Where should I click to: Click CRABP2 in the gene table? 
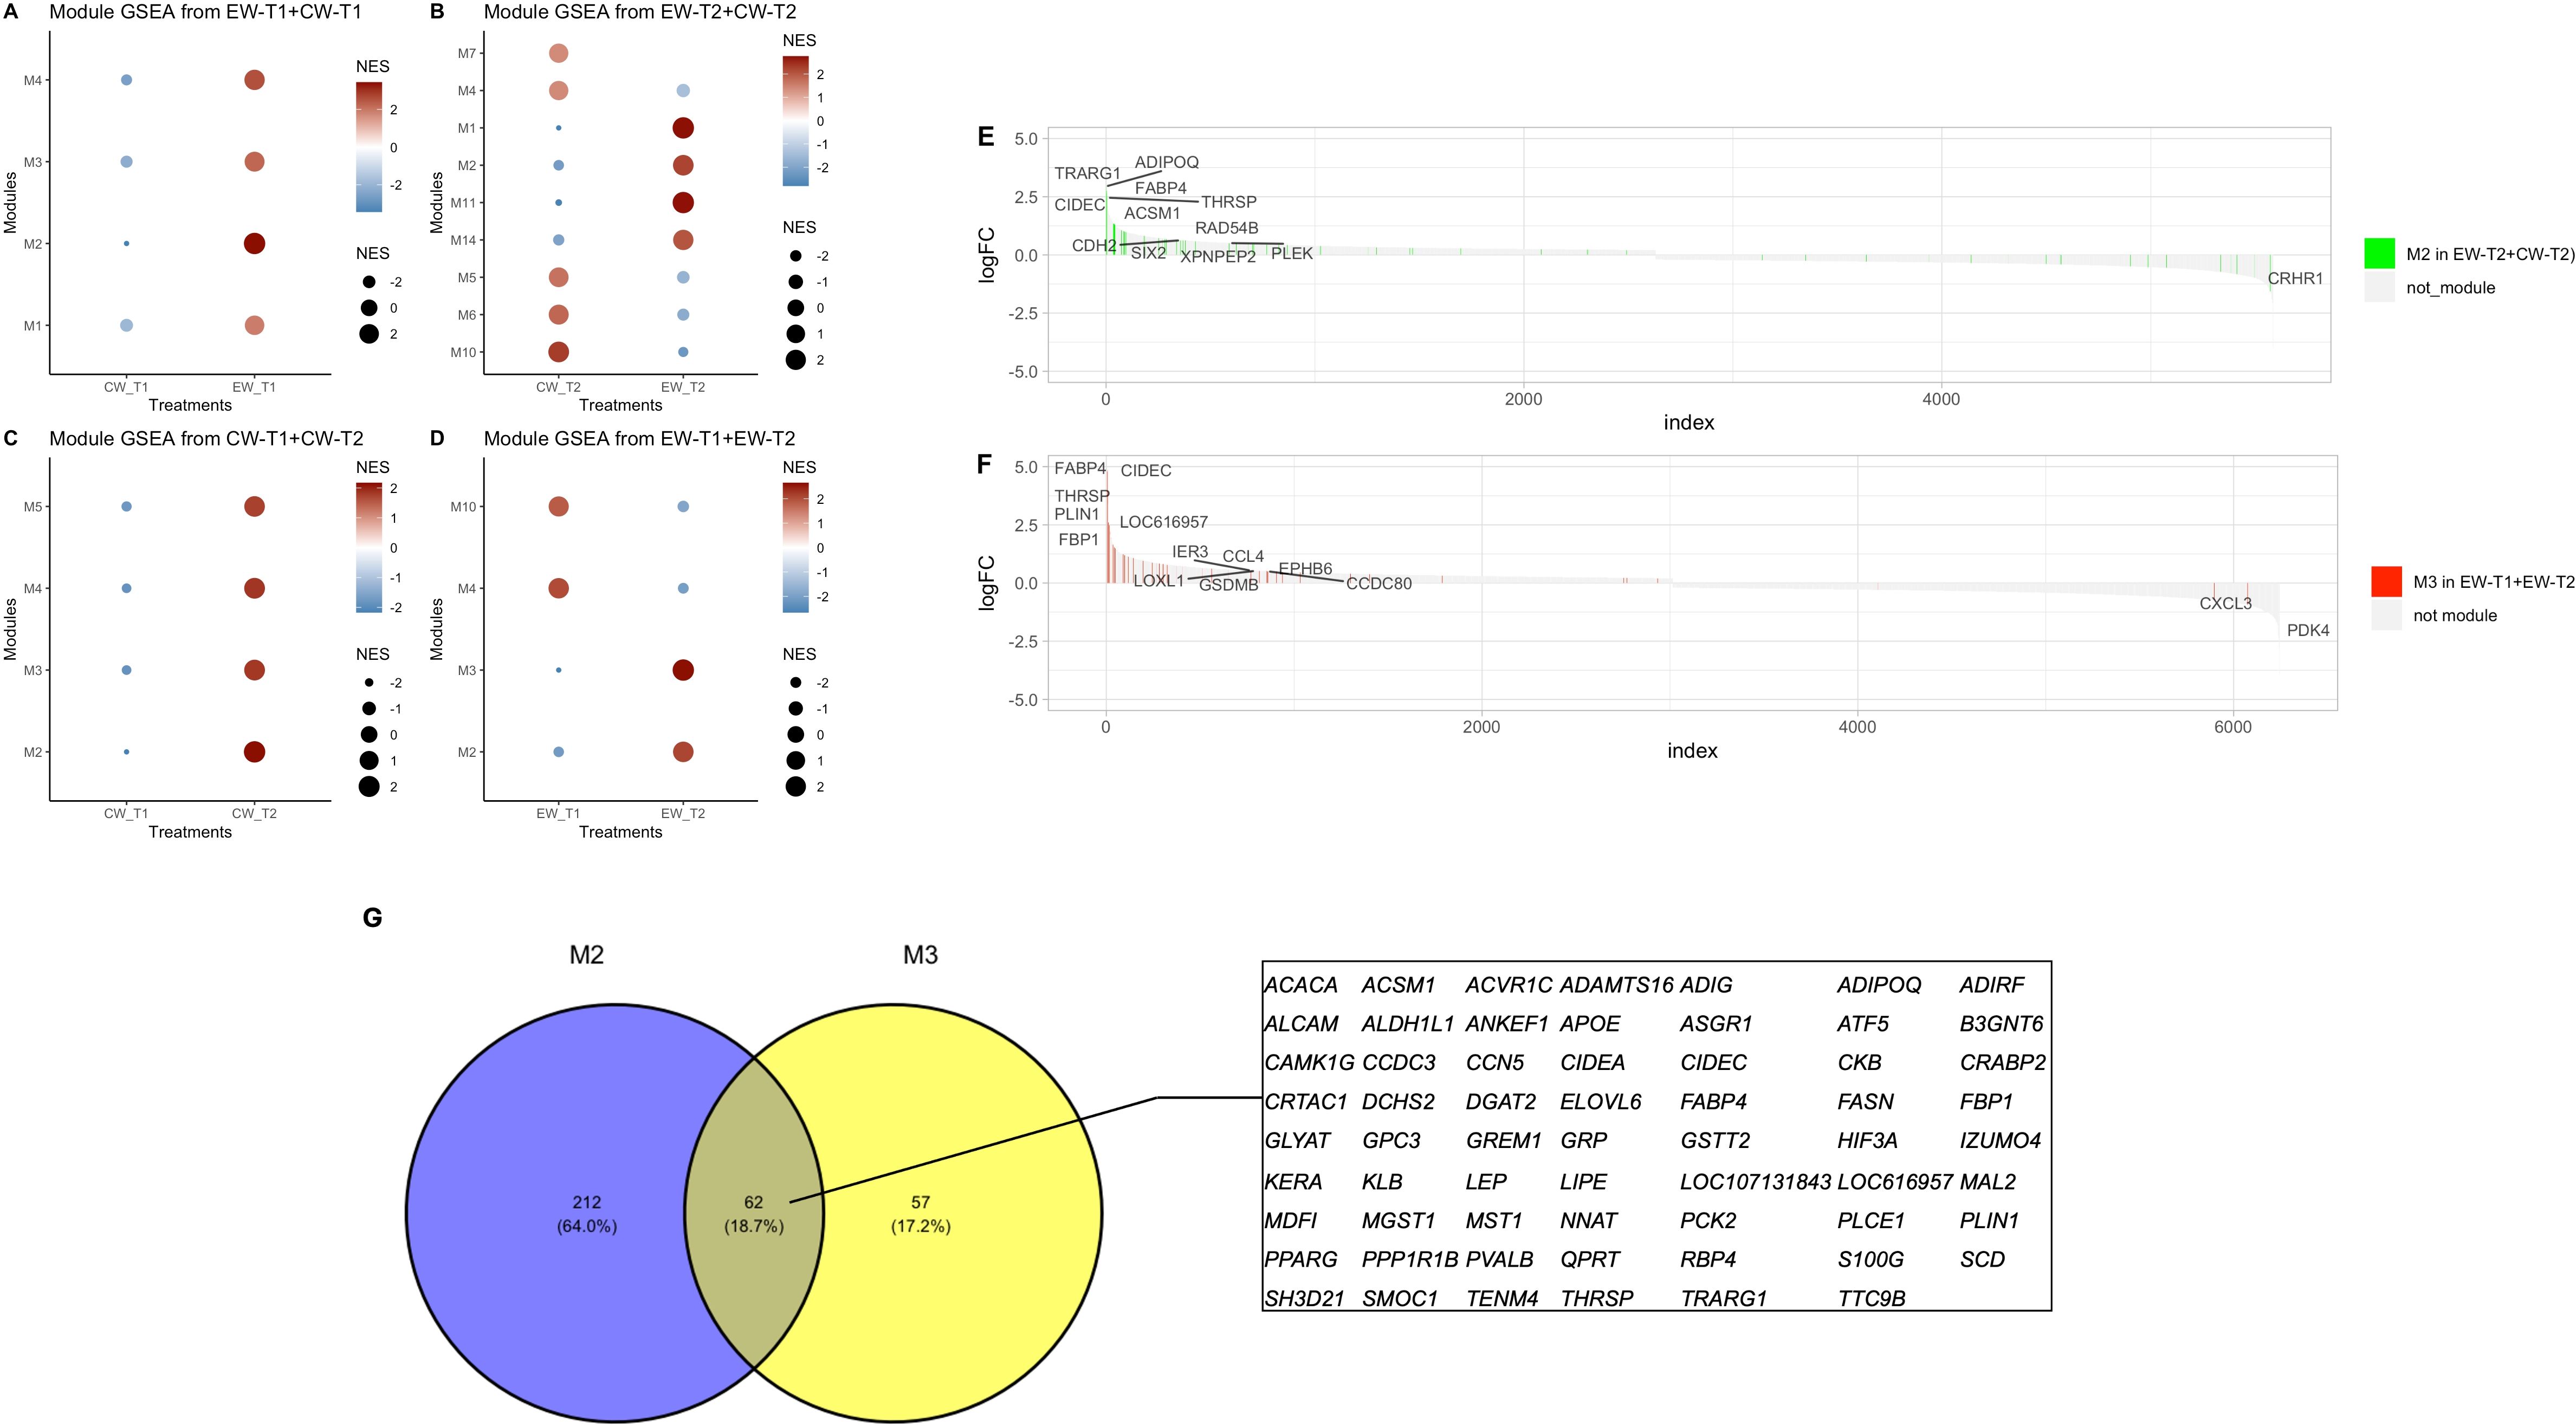[x=2003, y=1063]
